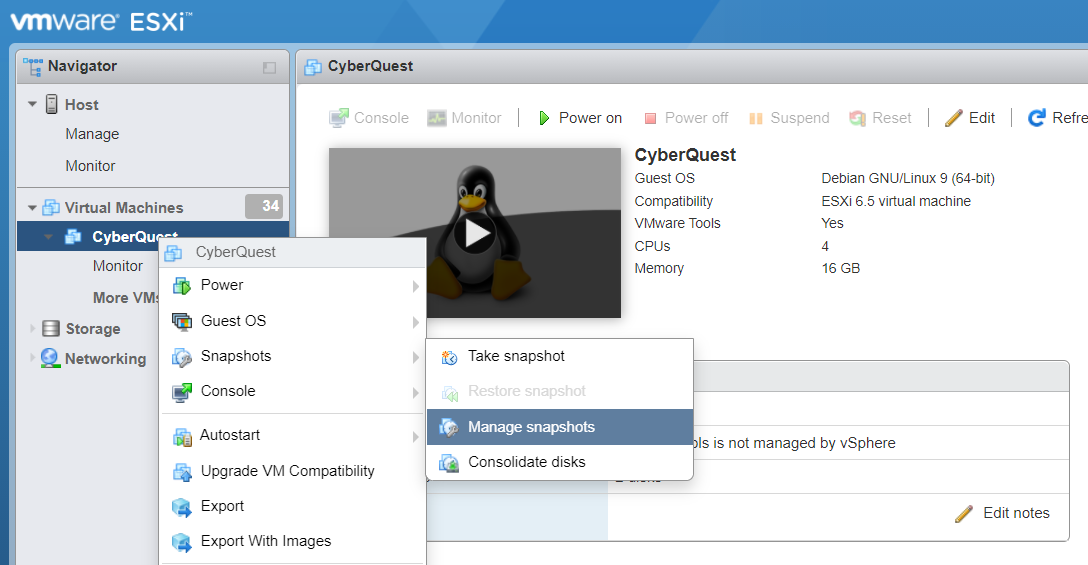
Task: Select Upgrade VM Compatibility menu entry
Action: coord(293,471)
